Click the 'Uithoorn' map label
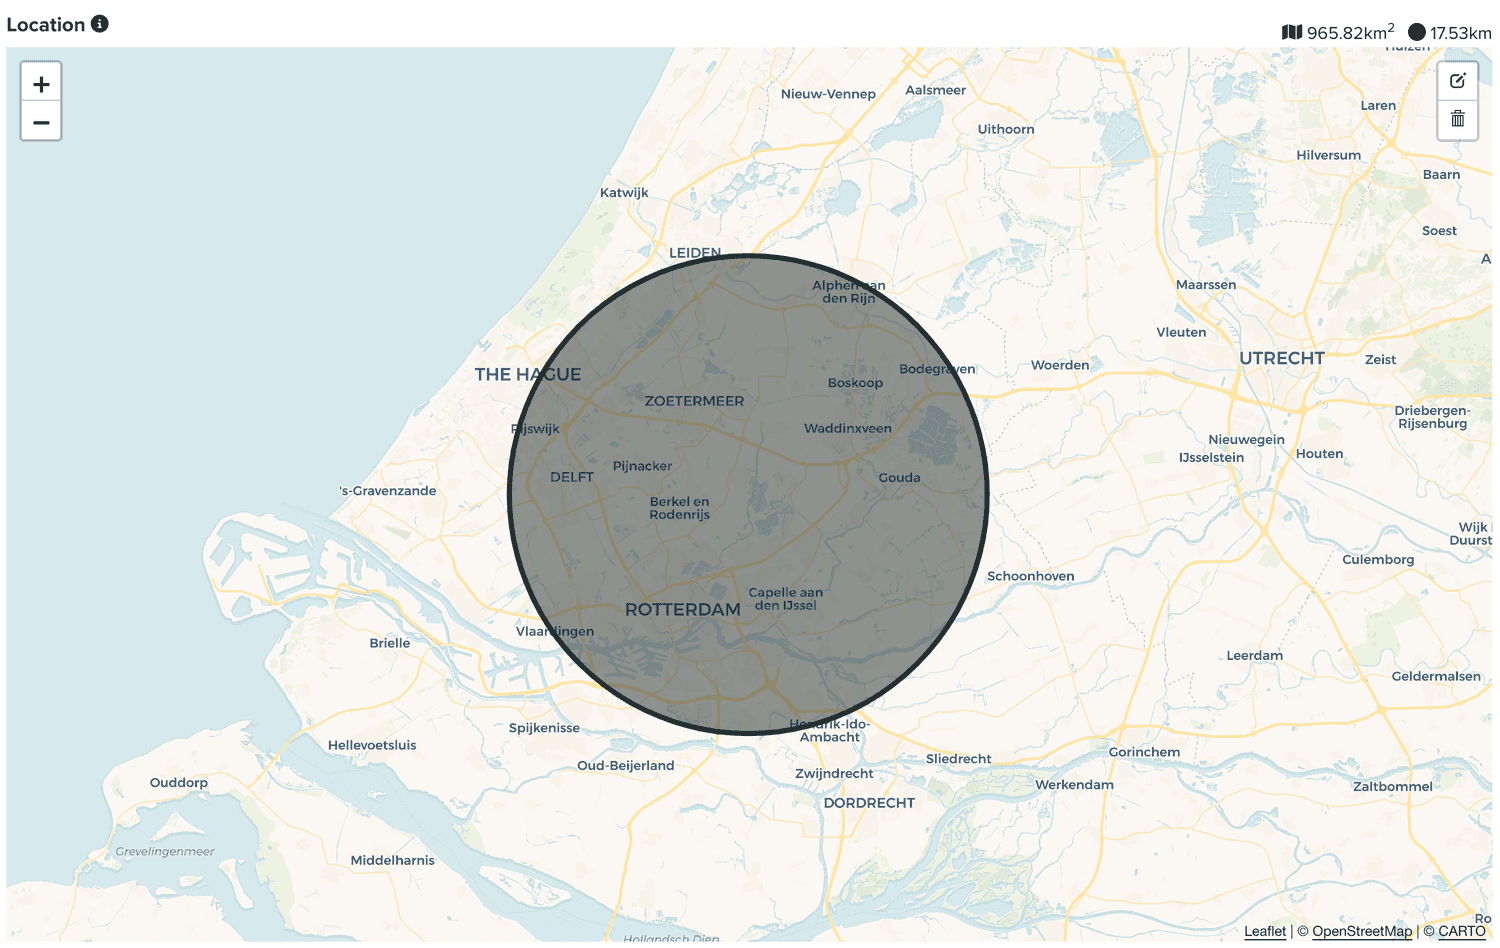This screenshot has height=948, width=1500. pos(1006,129)
